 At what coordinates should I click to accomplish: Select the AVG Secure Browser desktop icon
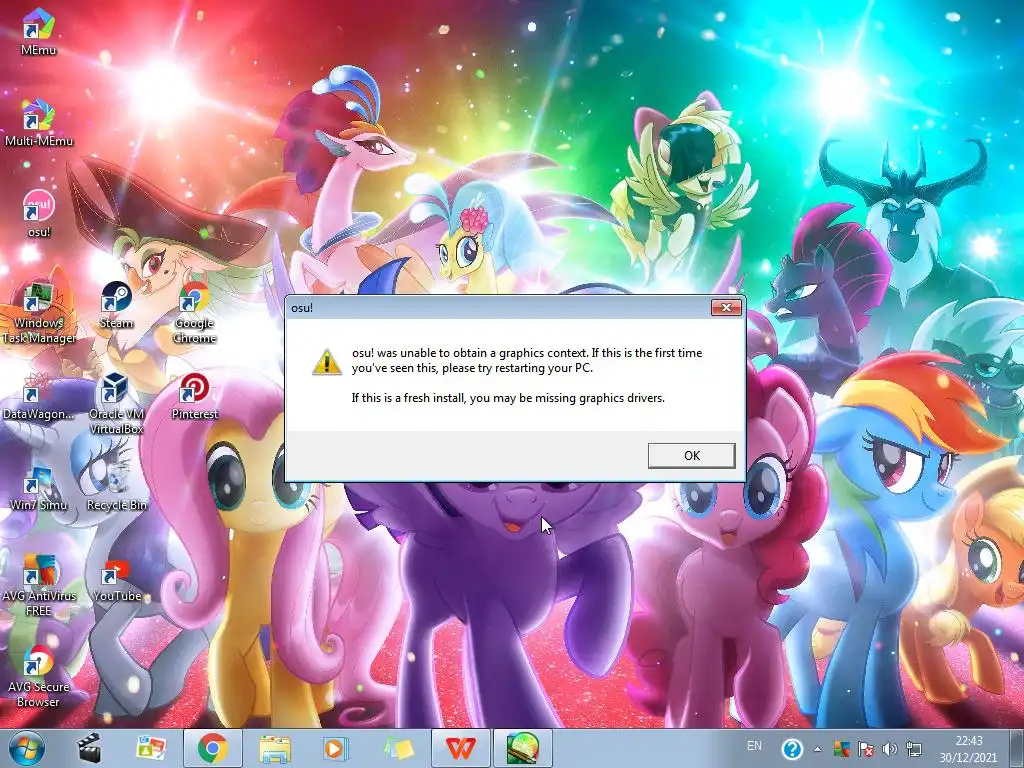click(x=39, y=676)
